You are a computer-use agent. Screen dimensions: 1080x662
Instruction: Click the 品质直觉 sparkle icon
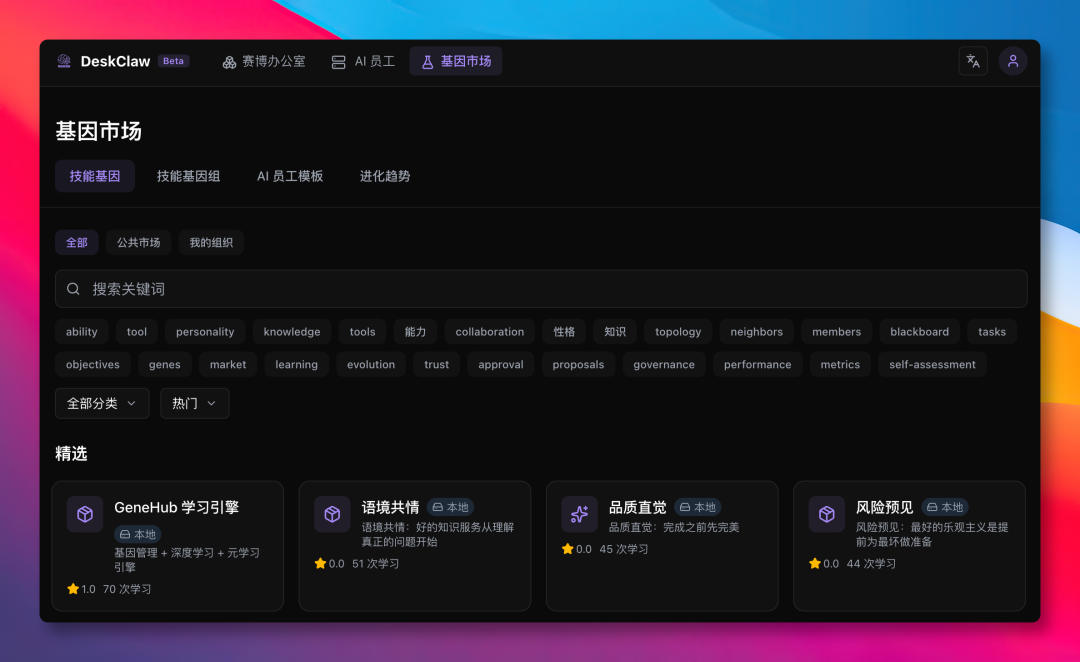pos(579,514)
